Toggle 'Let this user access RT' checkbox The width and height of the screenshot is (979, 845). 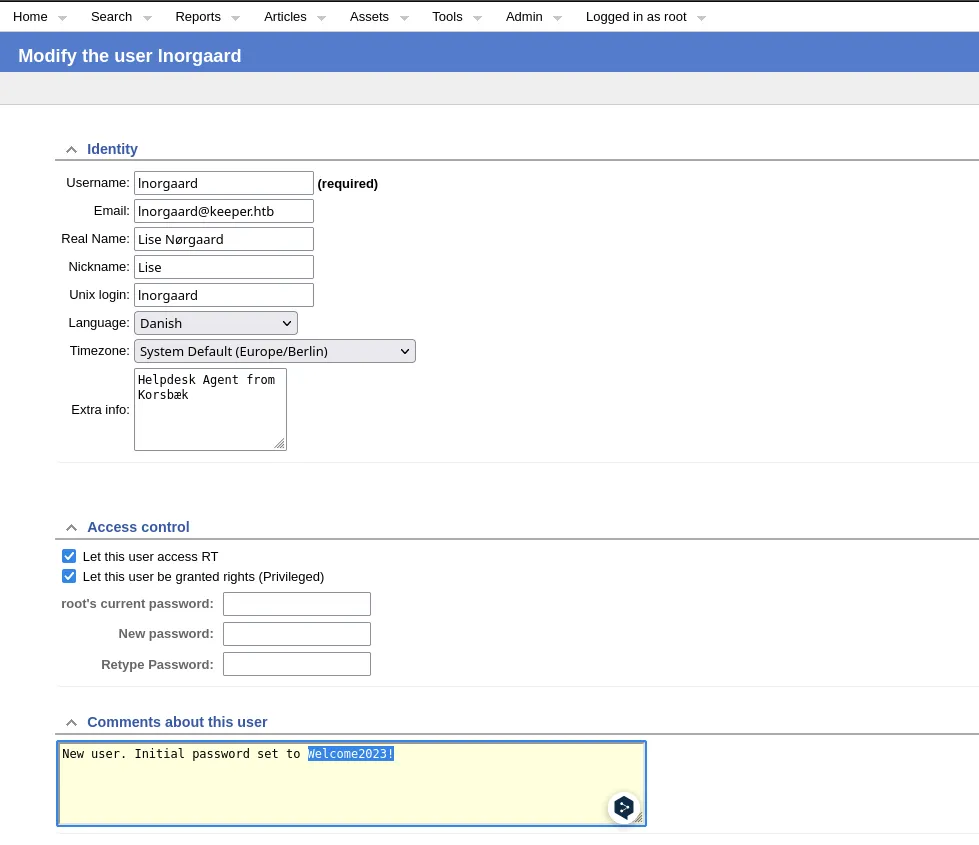(x=69, y=557)
